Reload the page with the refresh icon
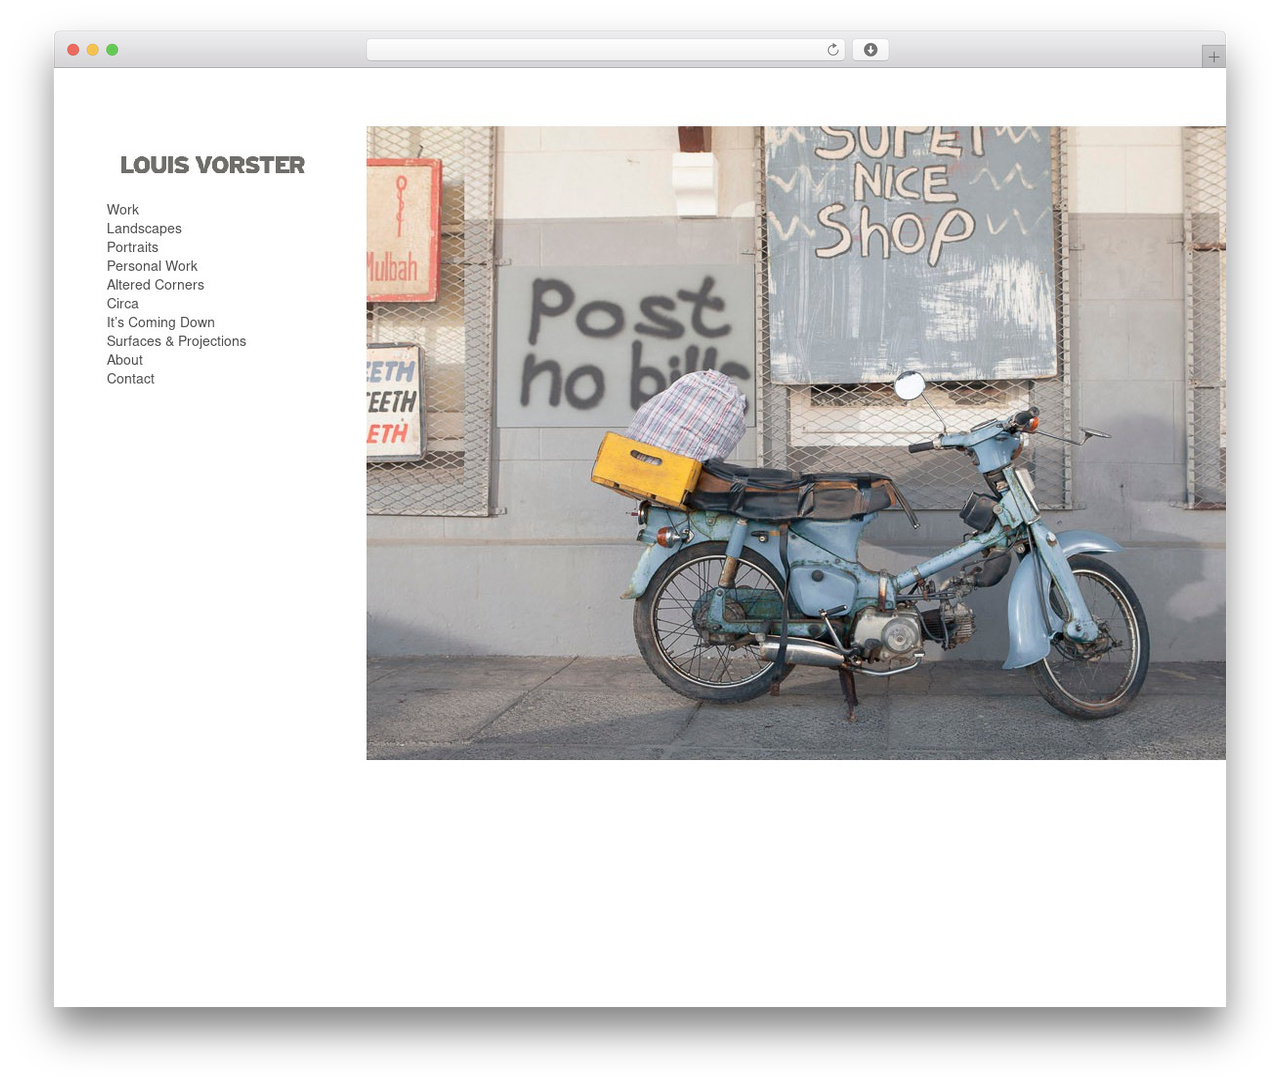This screenshot has height=1084, width=1280. coord(832,50)
